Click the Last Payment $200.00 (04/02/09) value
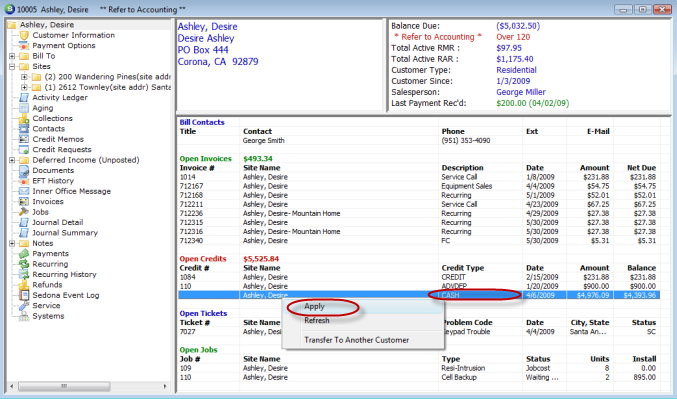Viewport: 677px width, 399px height. 532,103
